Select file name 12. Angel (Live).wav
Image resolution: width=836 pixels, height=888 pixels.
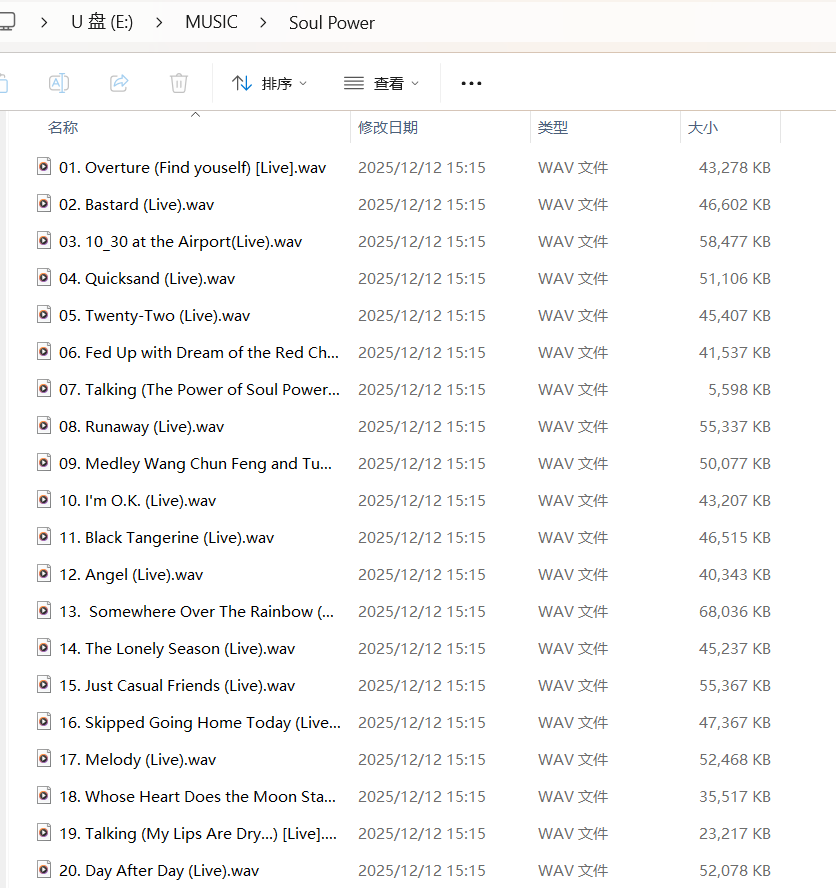tap(131, 575)
